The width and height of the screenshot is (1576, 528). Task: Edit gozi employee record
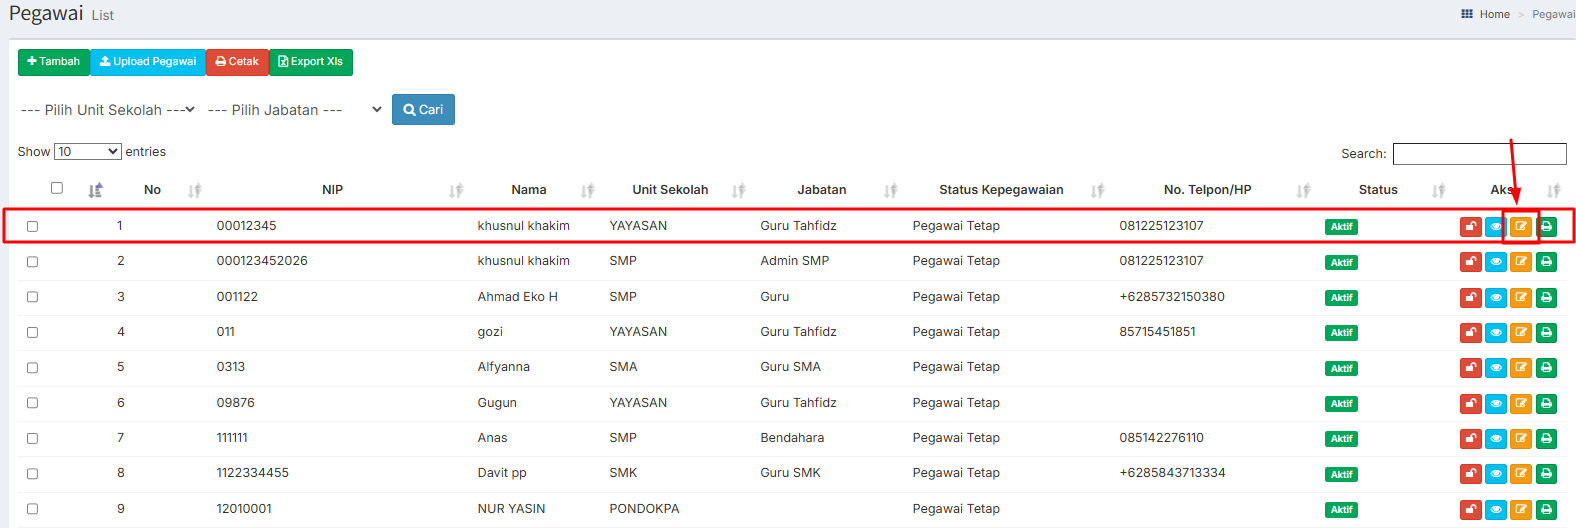(1521, 332)
